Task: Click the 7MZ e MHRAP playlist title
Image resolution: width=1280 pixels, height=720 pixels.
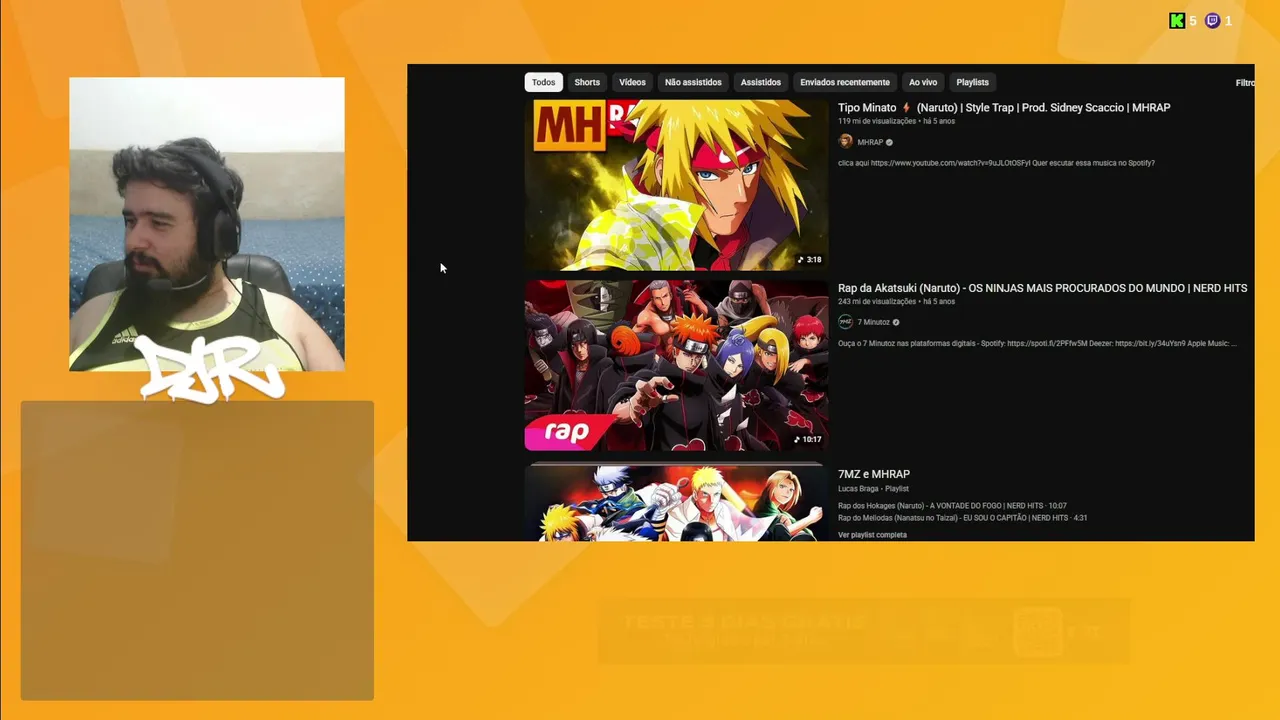Action: [874, 474]
